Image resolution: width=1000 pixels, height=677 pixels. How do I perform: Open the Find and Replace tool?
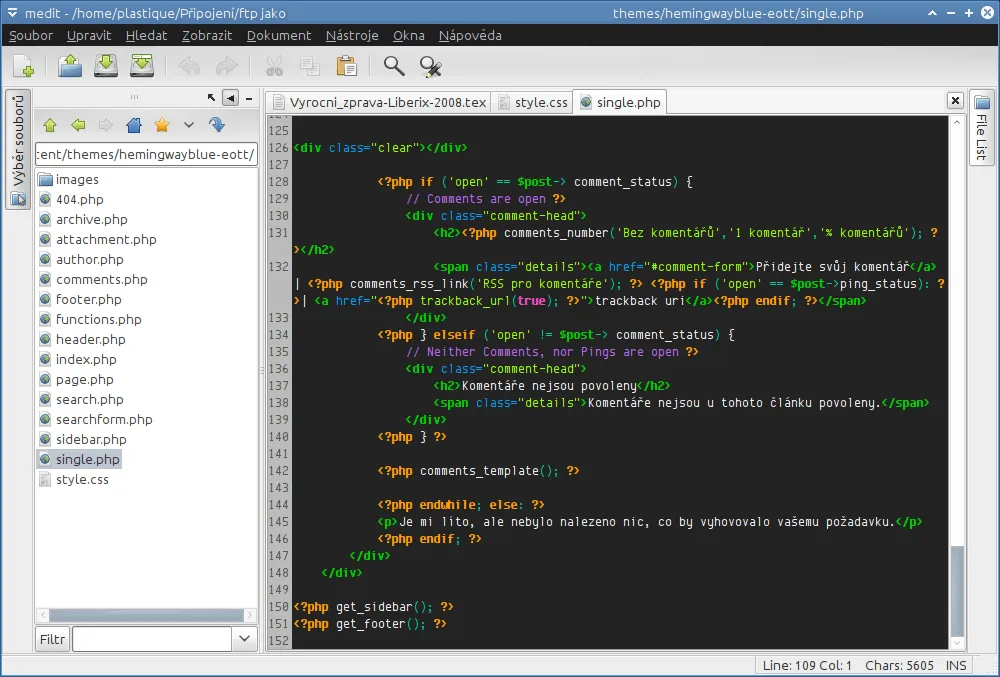pyautogui.click(x=430, y=66)
